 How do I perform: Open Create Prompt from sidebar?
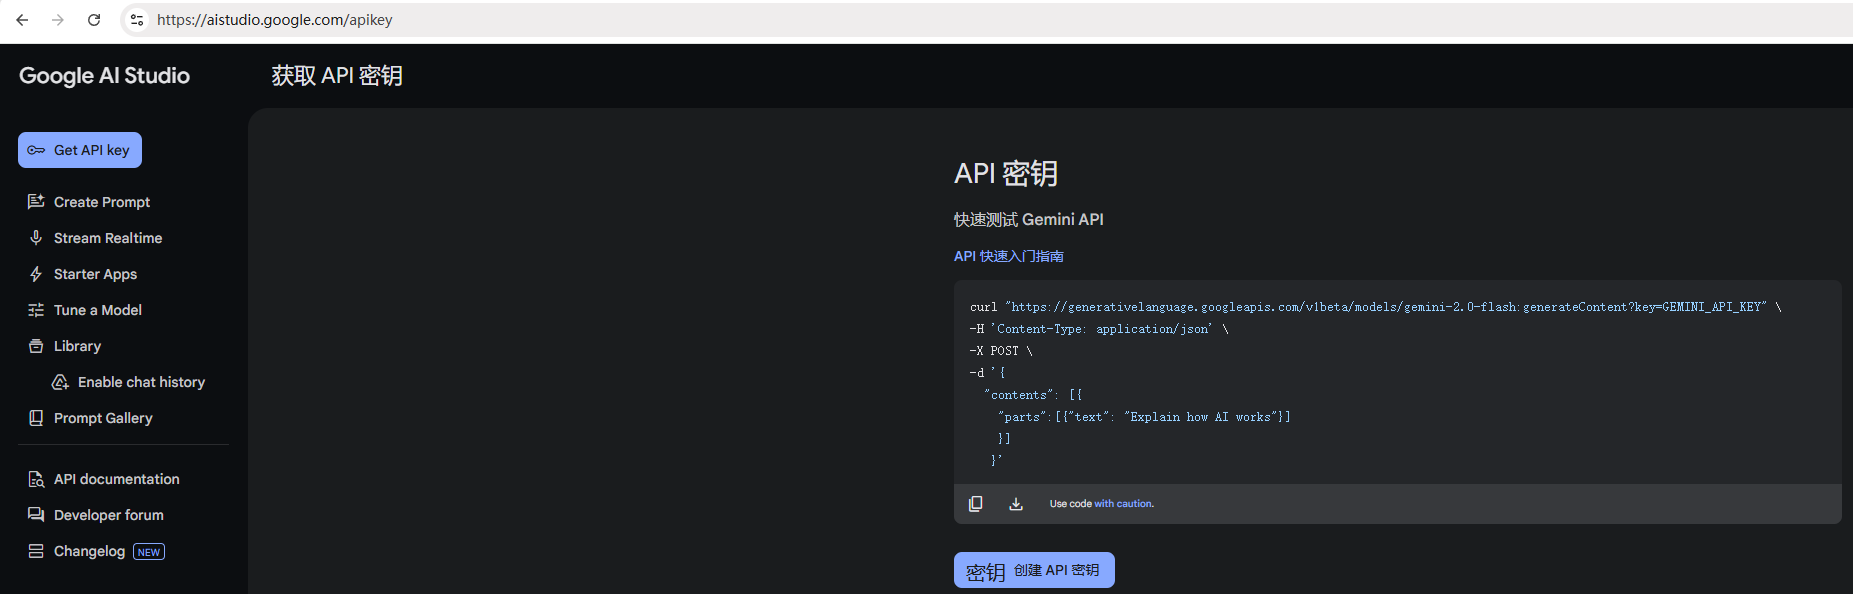pos(101,202)
